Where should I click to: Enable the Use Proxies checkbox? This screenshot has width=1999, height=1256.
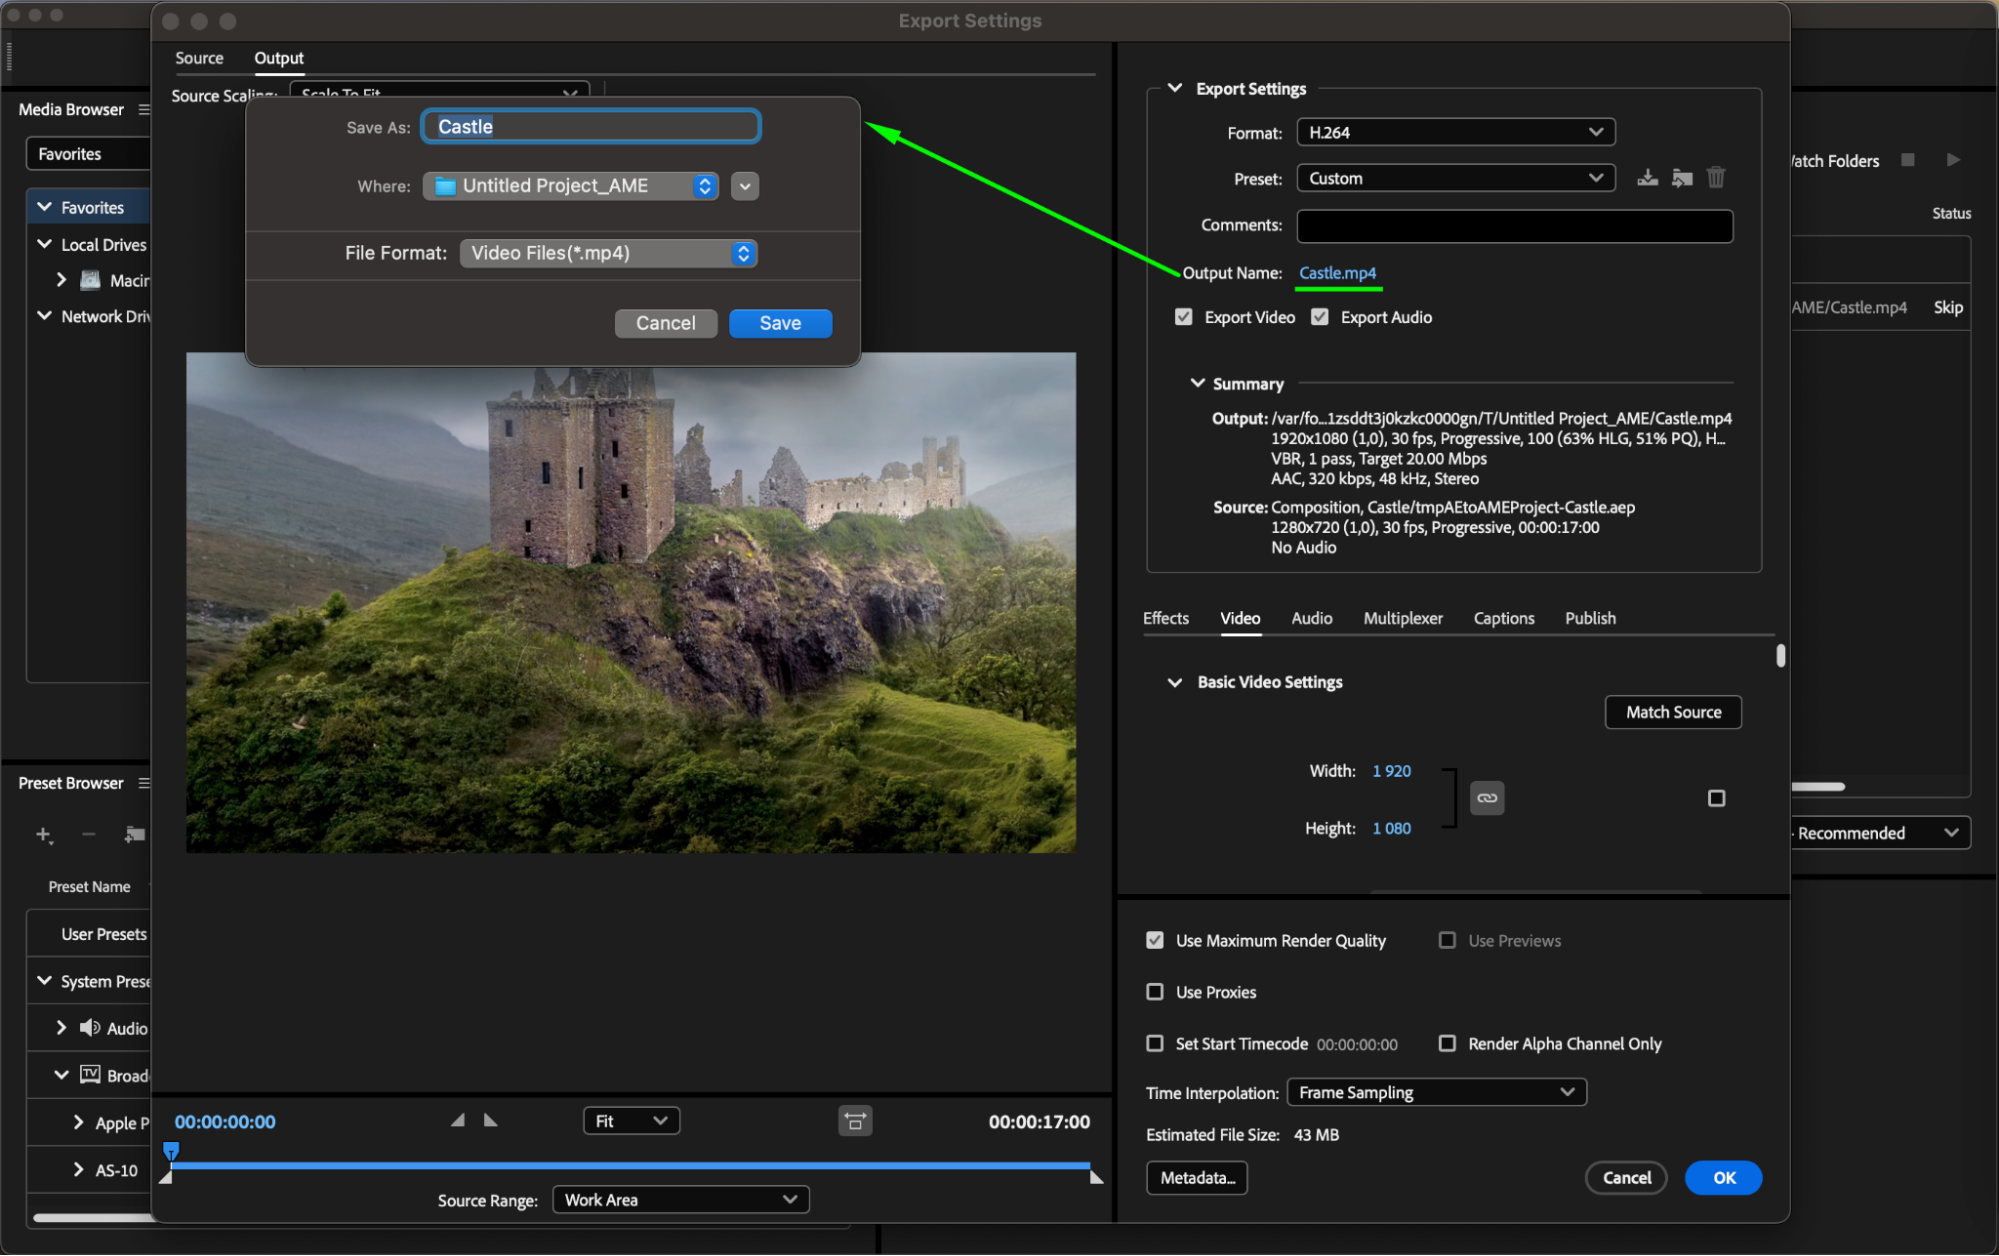pyautogui.click(x=1155, y=992)
